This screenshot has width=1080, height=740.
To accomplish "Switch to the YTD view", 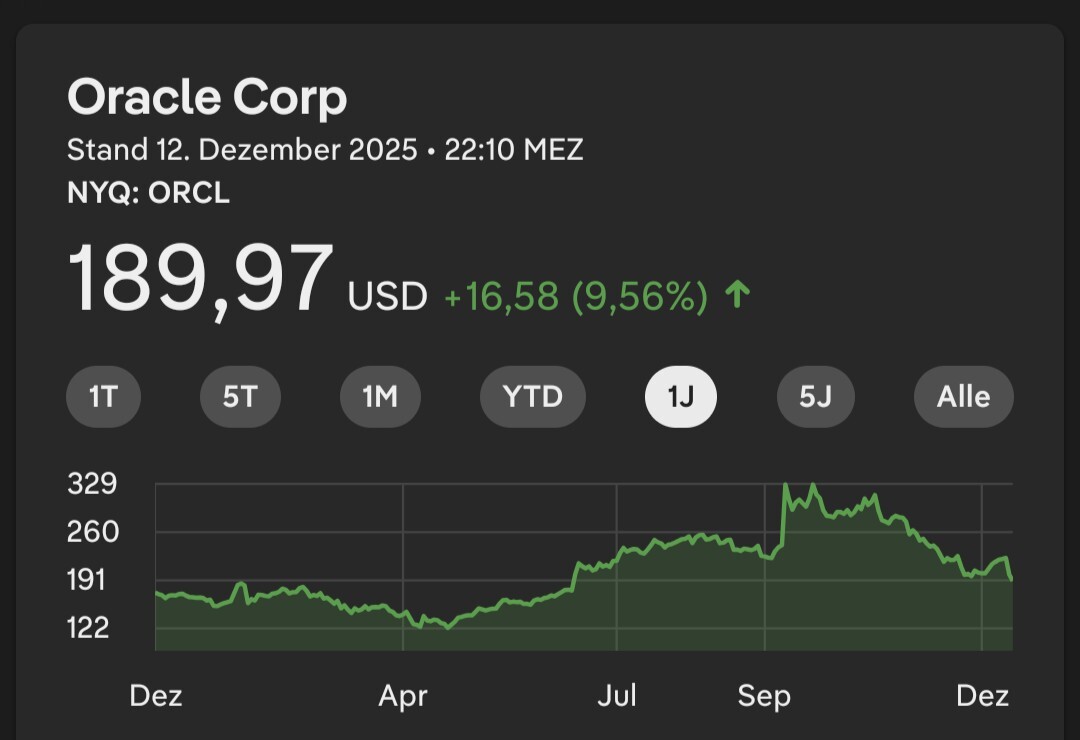I will tap(532, 397).
